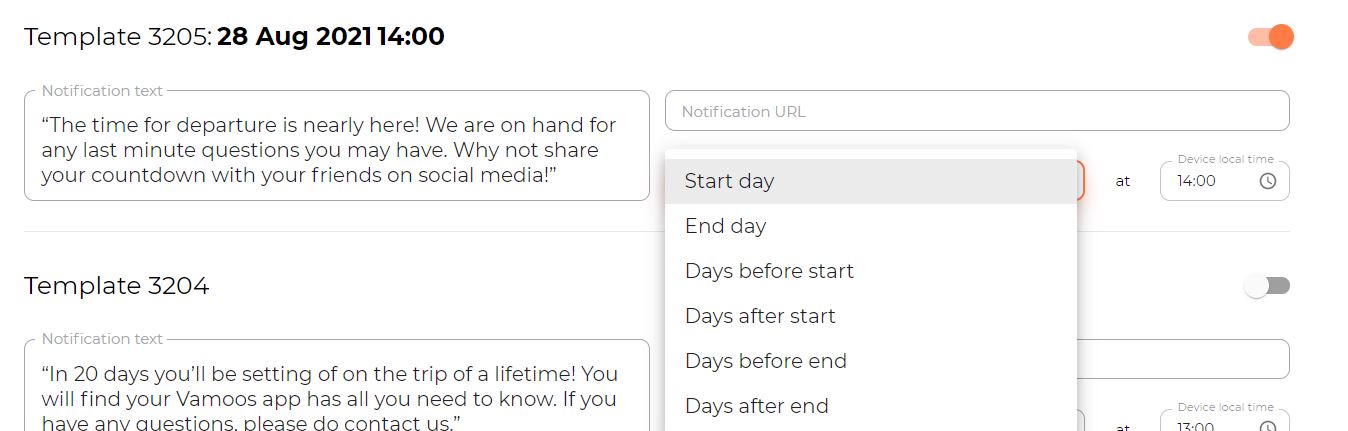Edit the 'In 20 days' notification text box

pyautogui.click(x=337, y=385)
